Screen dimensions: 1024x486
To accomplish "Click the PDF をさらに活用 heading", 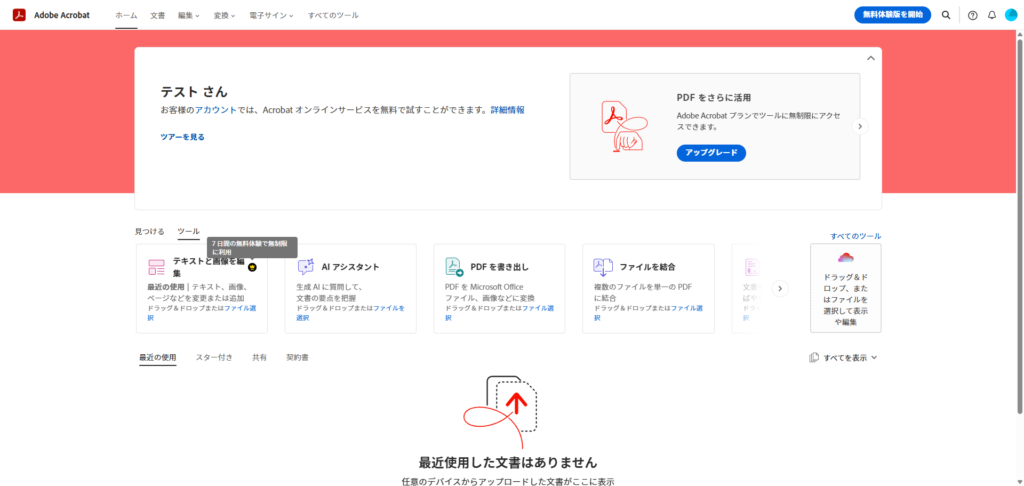I will pos(714,97).
